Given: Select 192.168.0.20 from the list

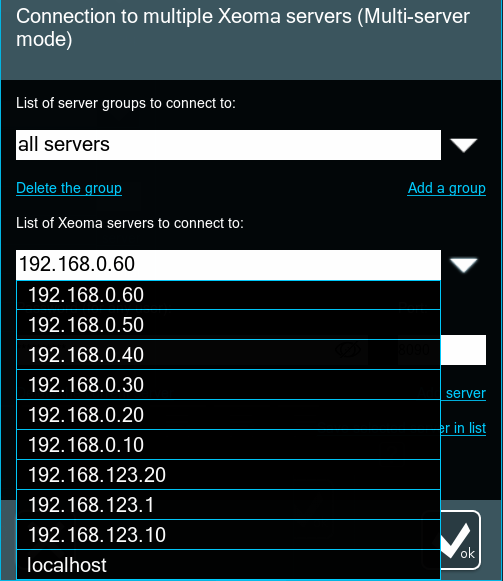Looking at the screenshot, I should point(228,415).
